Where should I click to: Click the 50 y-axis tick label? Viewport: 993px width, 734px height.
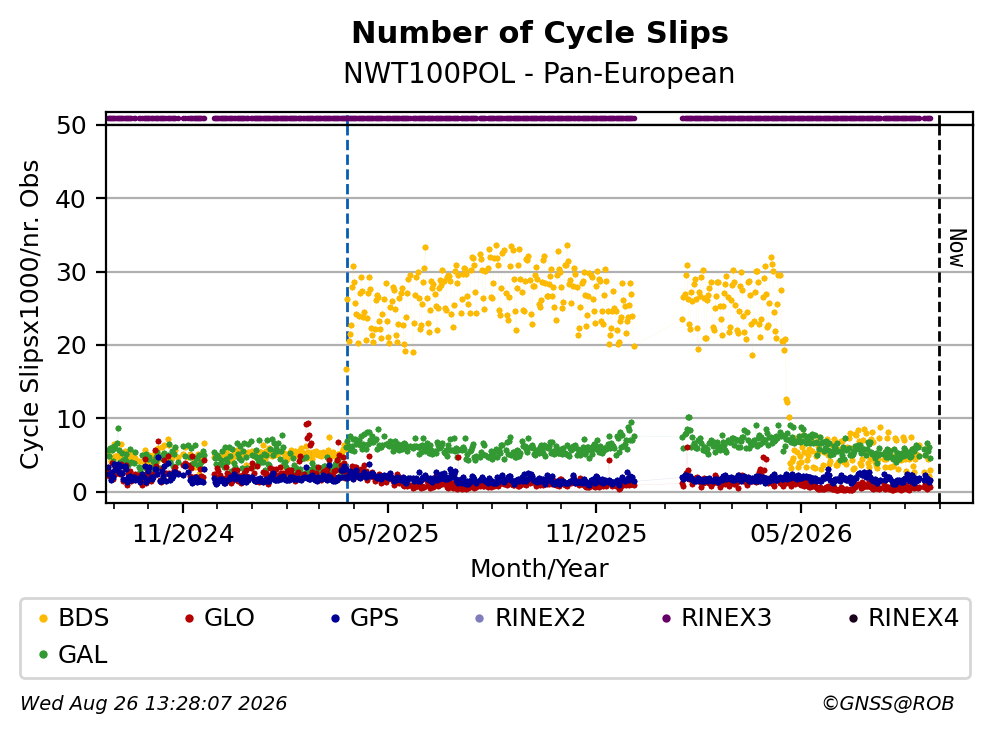click(x=71, y=125)
